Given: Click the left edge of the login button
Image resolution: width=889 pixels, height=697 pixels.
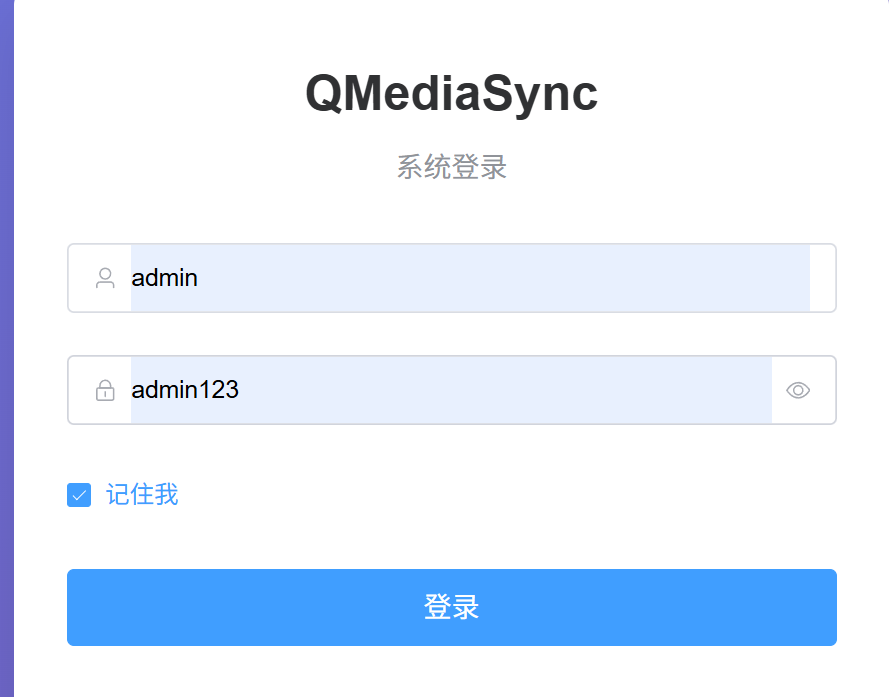Looking at the screenshot, I should pyautogui.click(x=74, y=607).
